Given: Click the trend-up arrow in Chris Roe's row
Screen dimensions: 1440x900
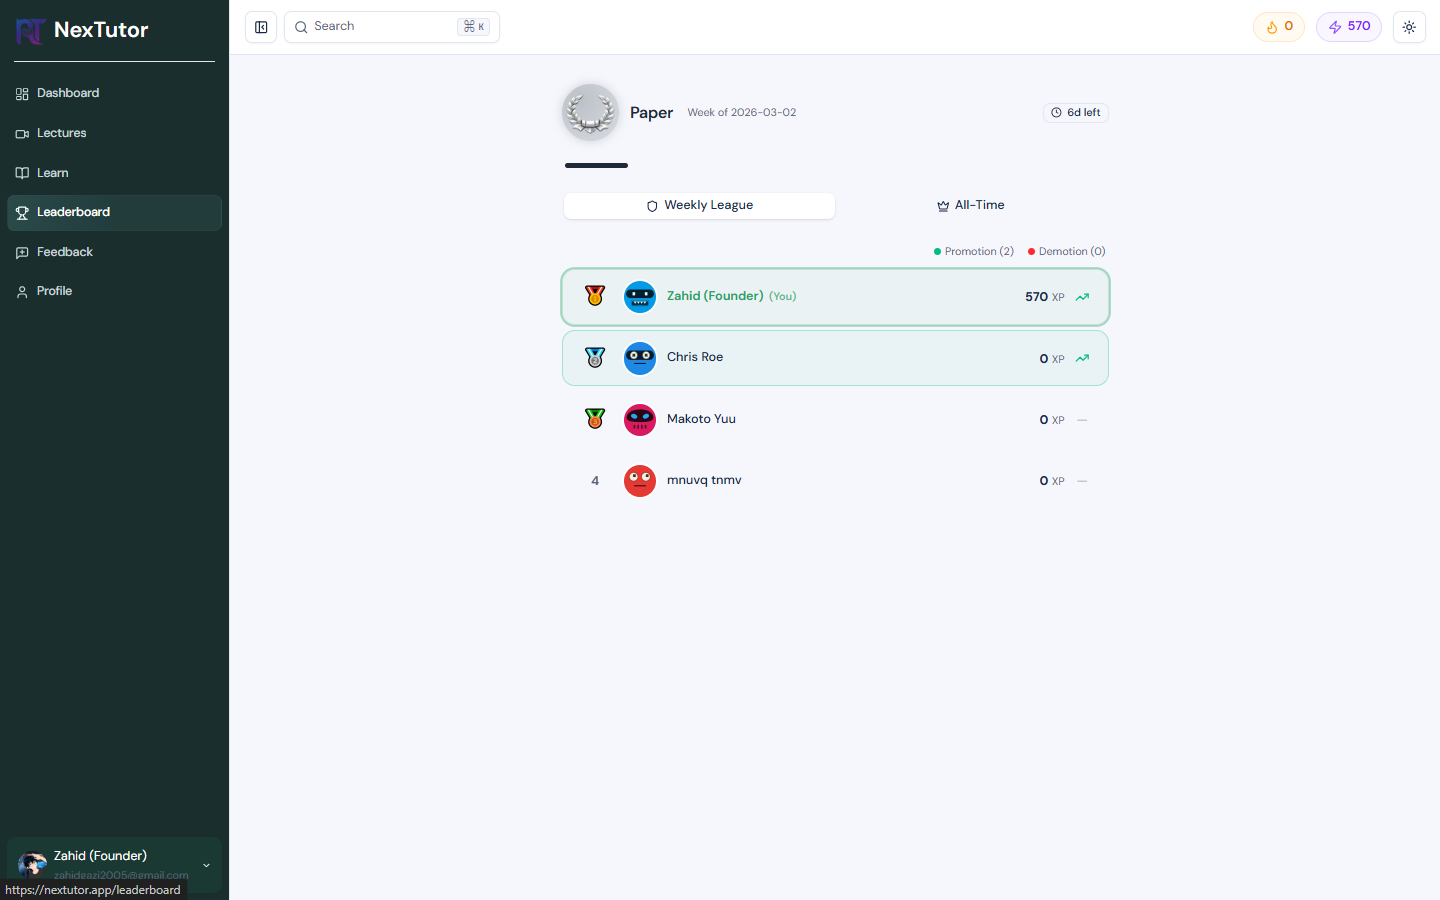Looking at the screenshot, I should pyautogui.click(x=1082, y=358).
